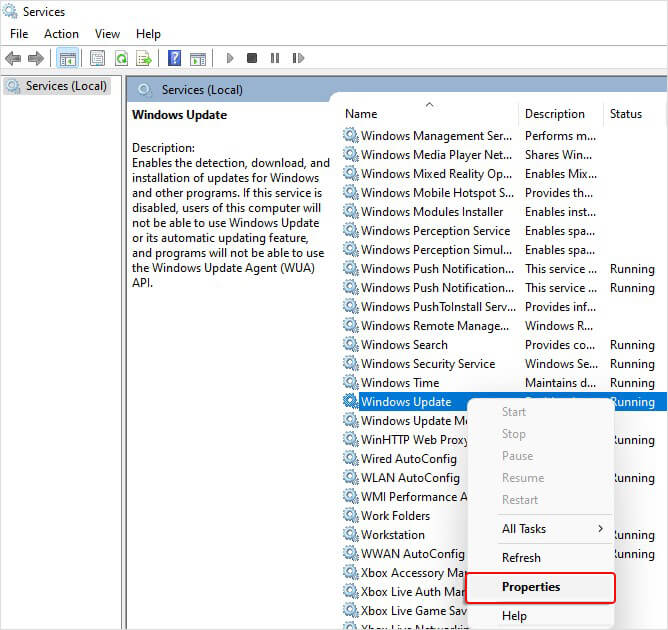
Task: Click gear icon beside WLAN AutoConfig
Action: click(351, 478)
